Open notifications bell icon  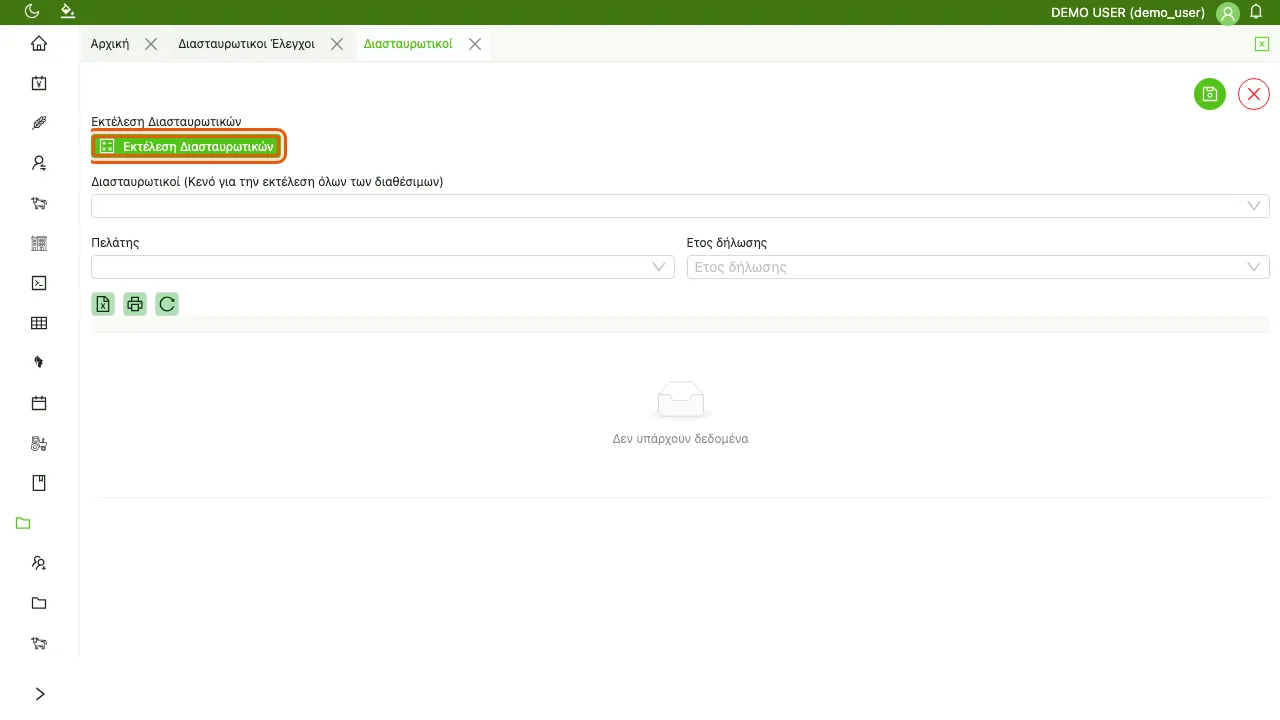(x=1257, y=12)
